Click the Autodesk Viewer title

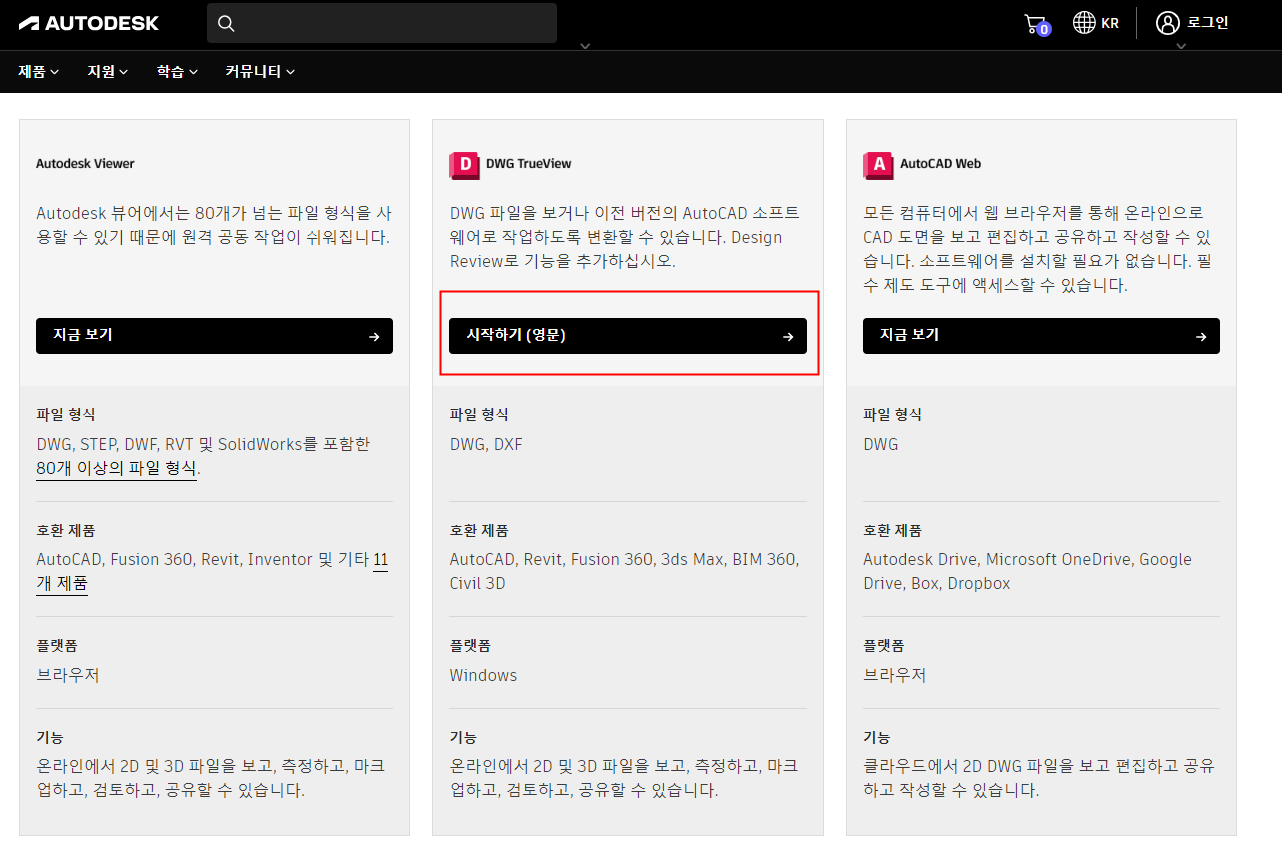(85, 163)
